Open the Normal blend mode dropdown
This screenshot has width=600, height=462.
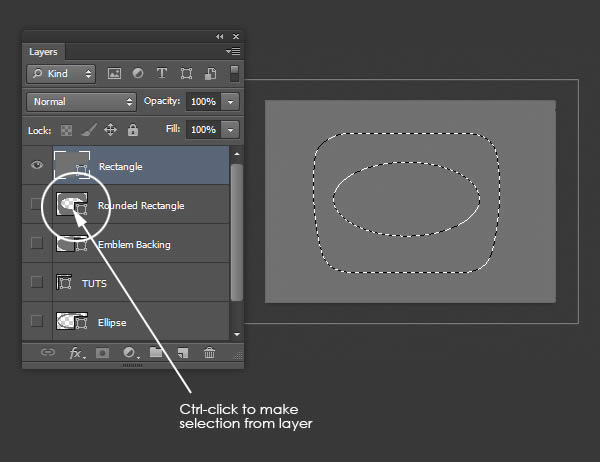82,101
